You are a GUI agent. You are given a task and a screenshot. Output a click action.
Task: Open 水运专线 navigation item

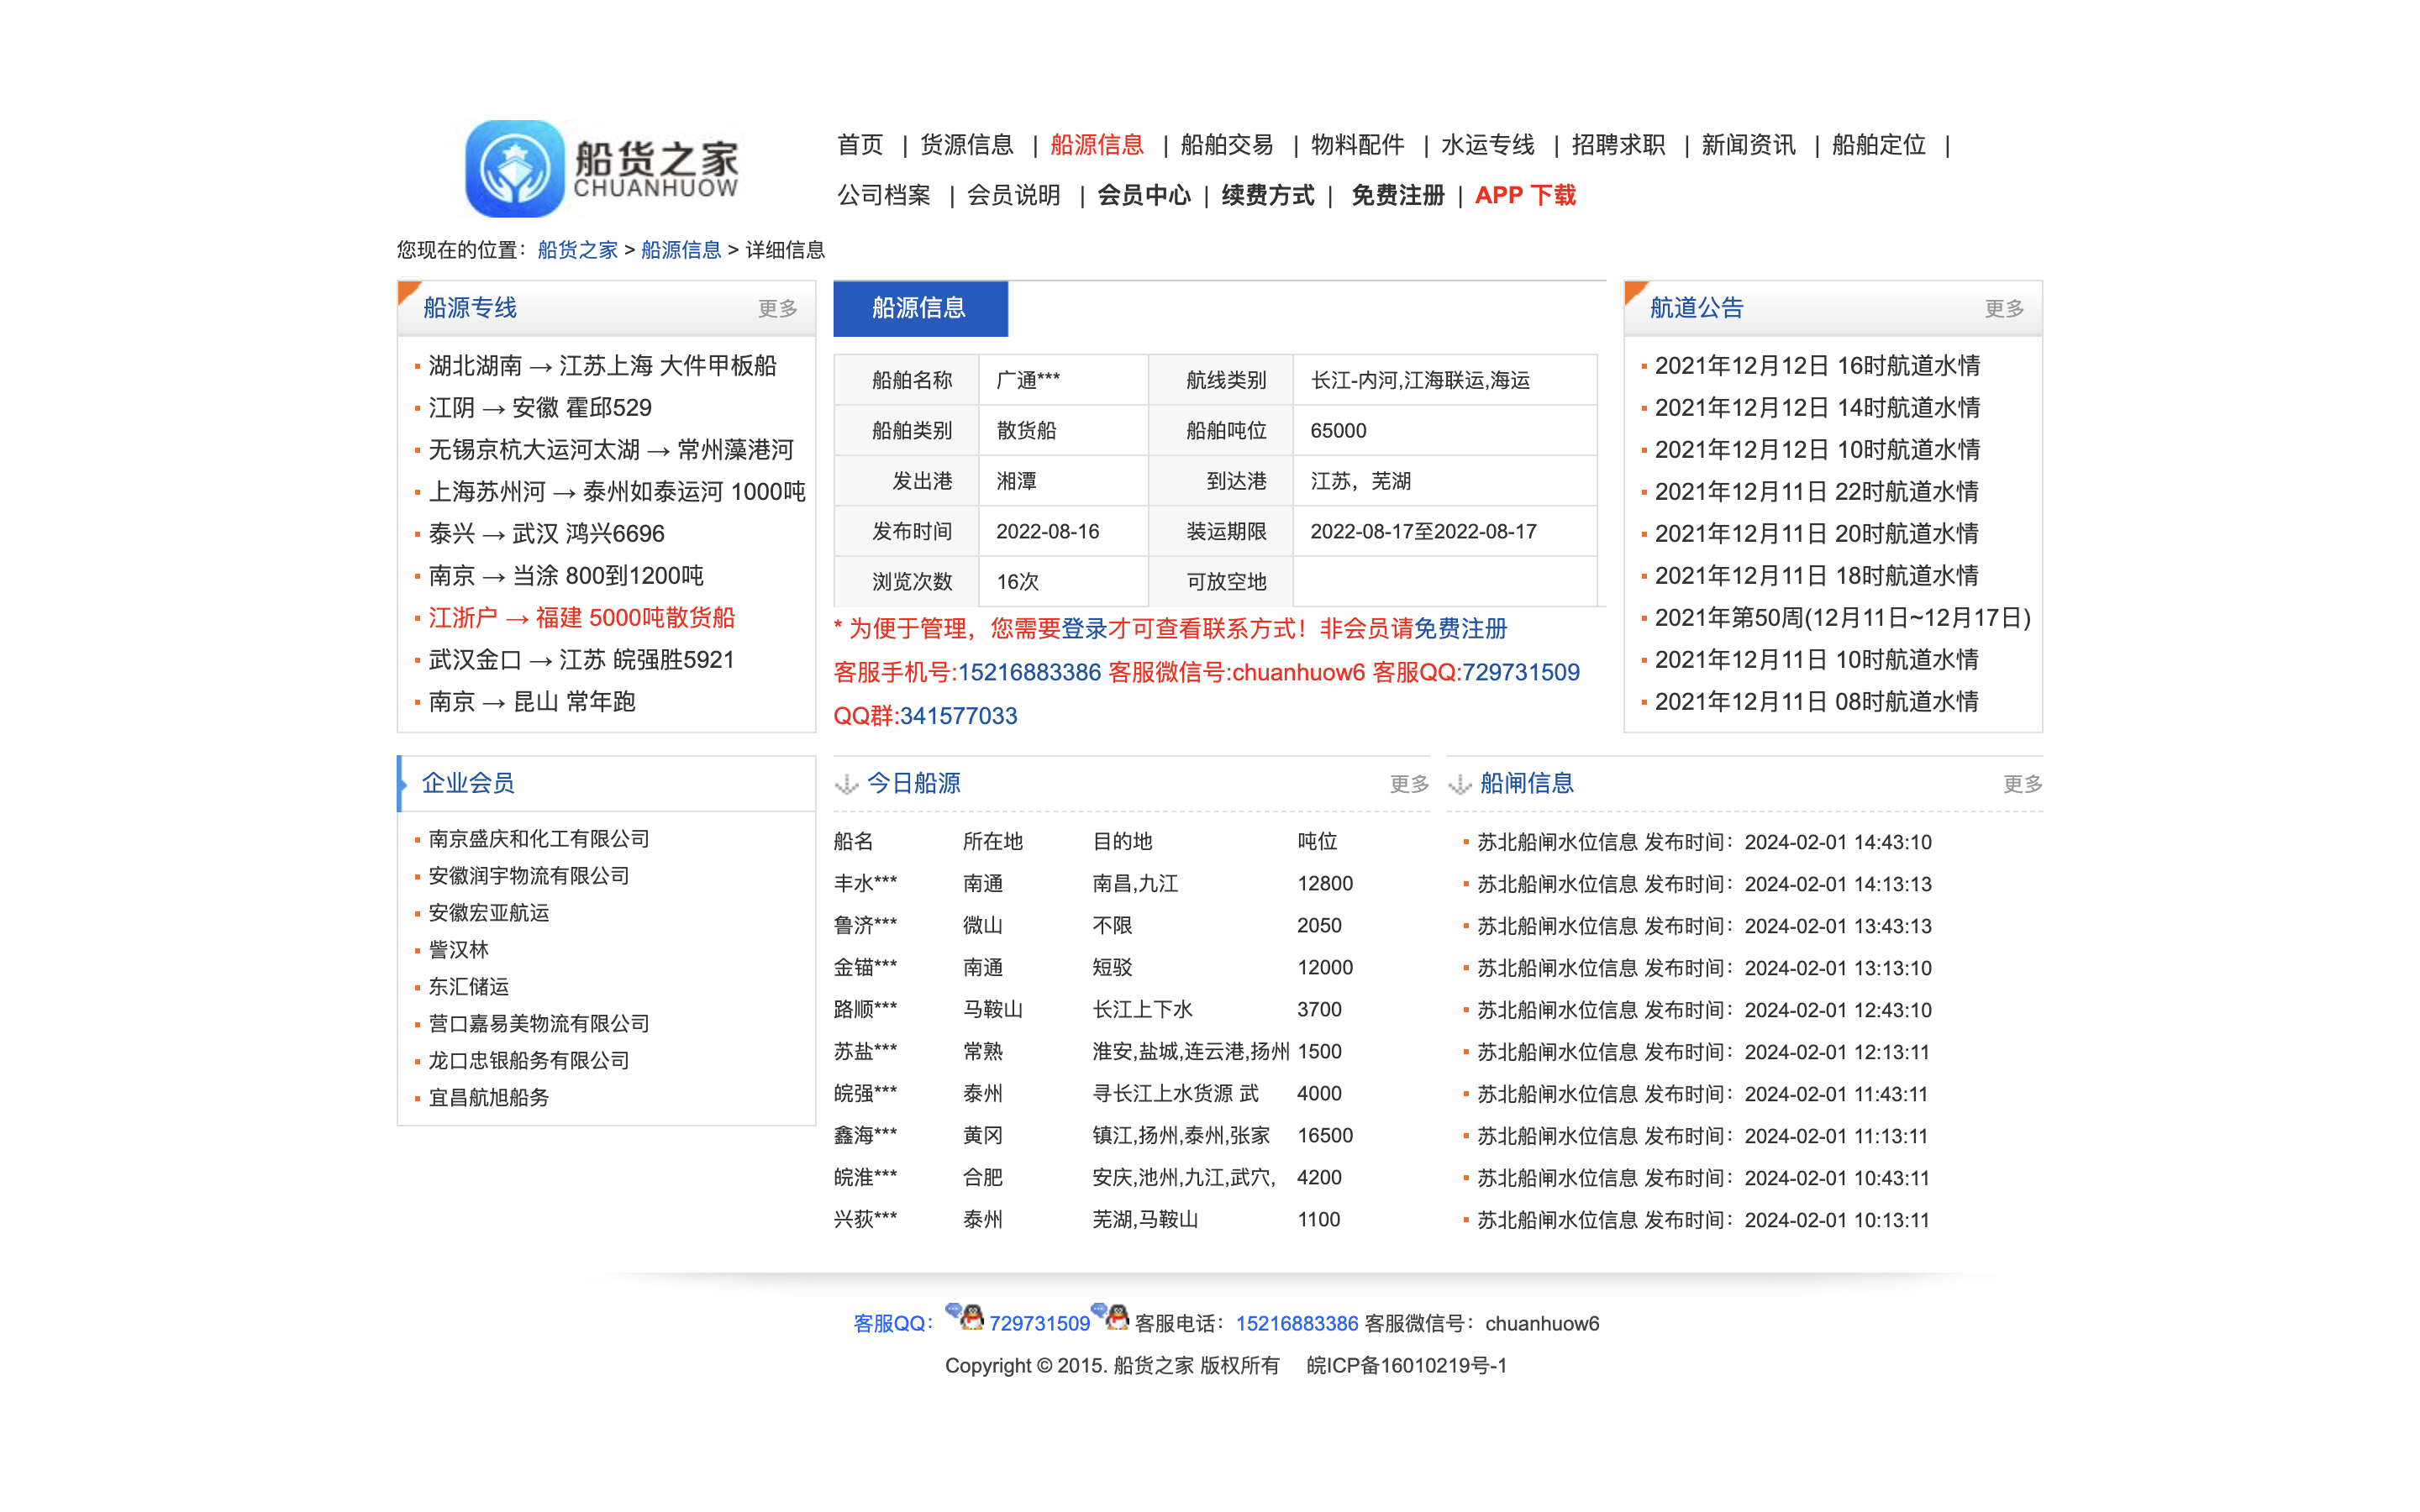point(1487,146)
